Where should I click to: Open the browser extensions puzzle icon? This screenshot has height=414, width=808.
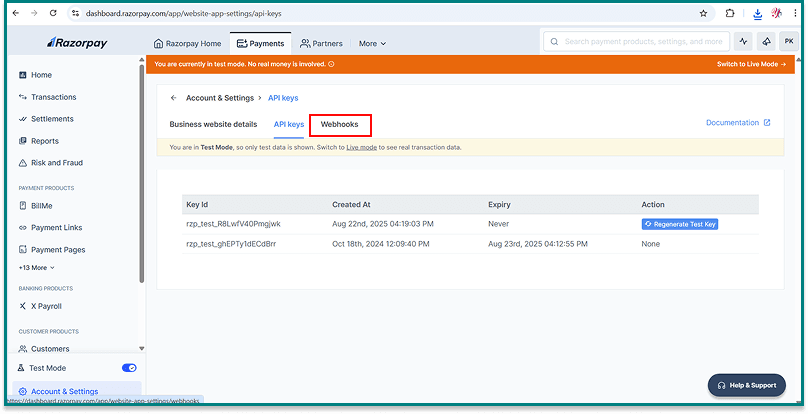[730, 13]
